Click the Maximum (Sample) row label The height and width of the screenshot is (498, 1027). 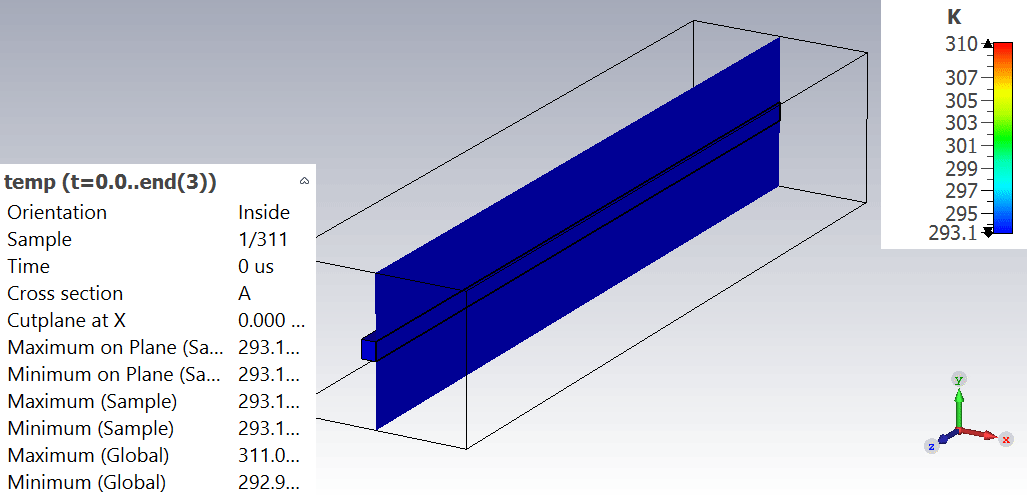point(92,401)
